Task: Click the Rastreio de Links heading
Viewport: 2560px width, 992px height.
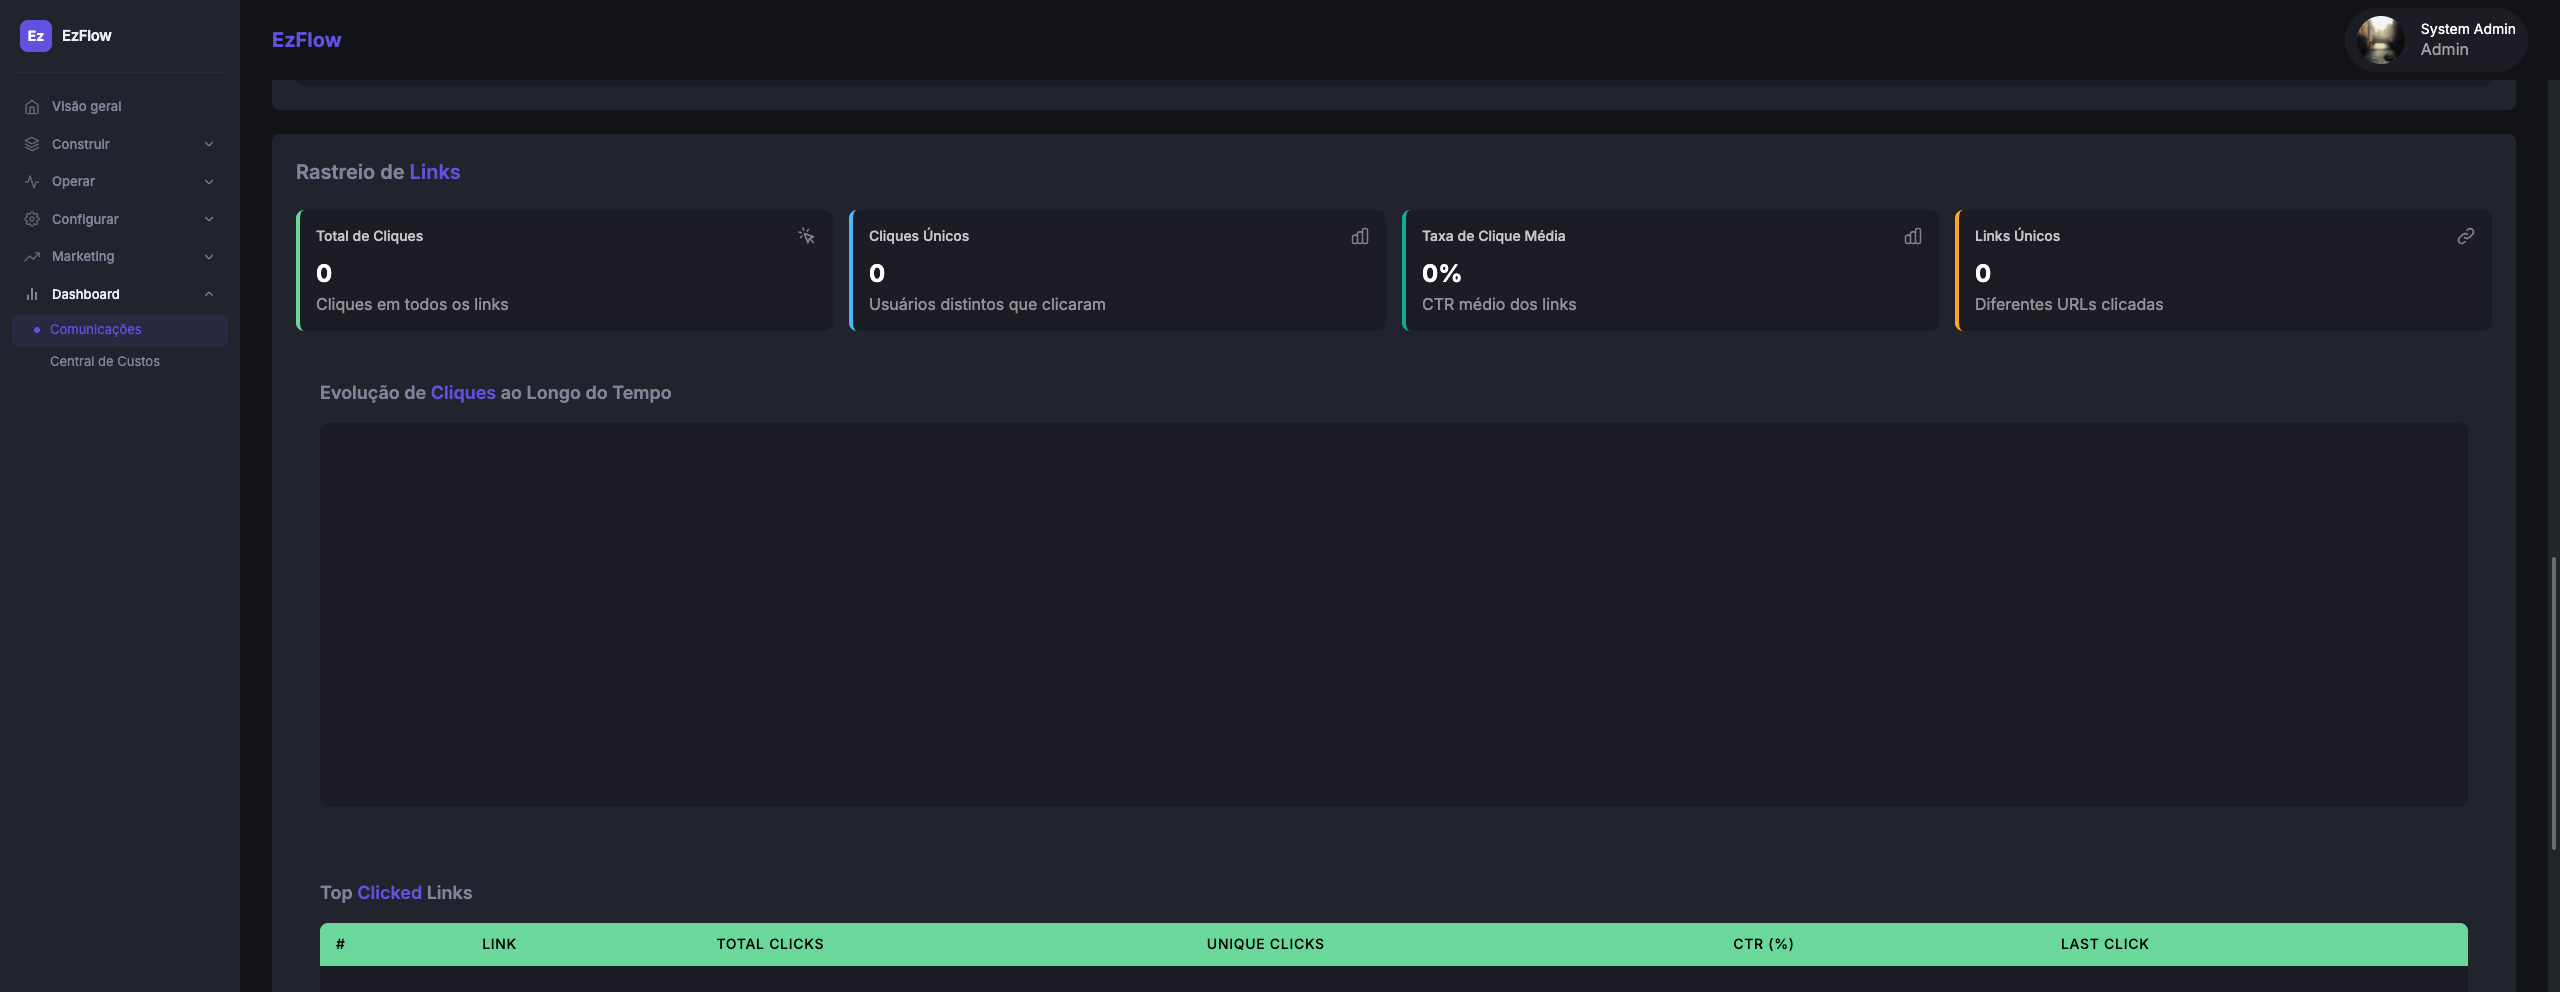Action: coord(378,172)
